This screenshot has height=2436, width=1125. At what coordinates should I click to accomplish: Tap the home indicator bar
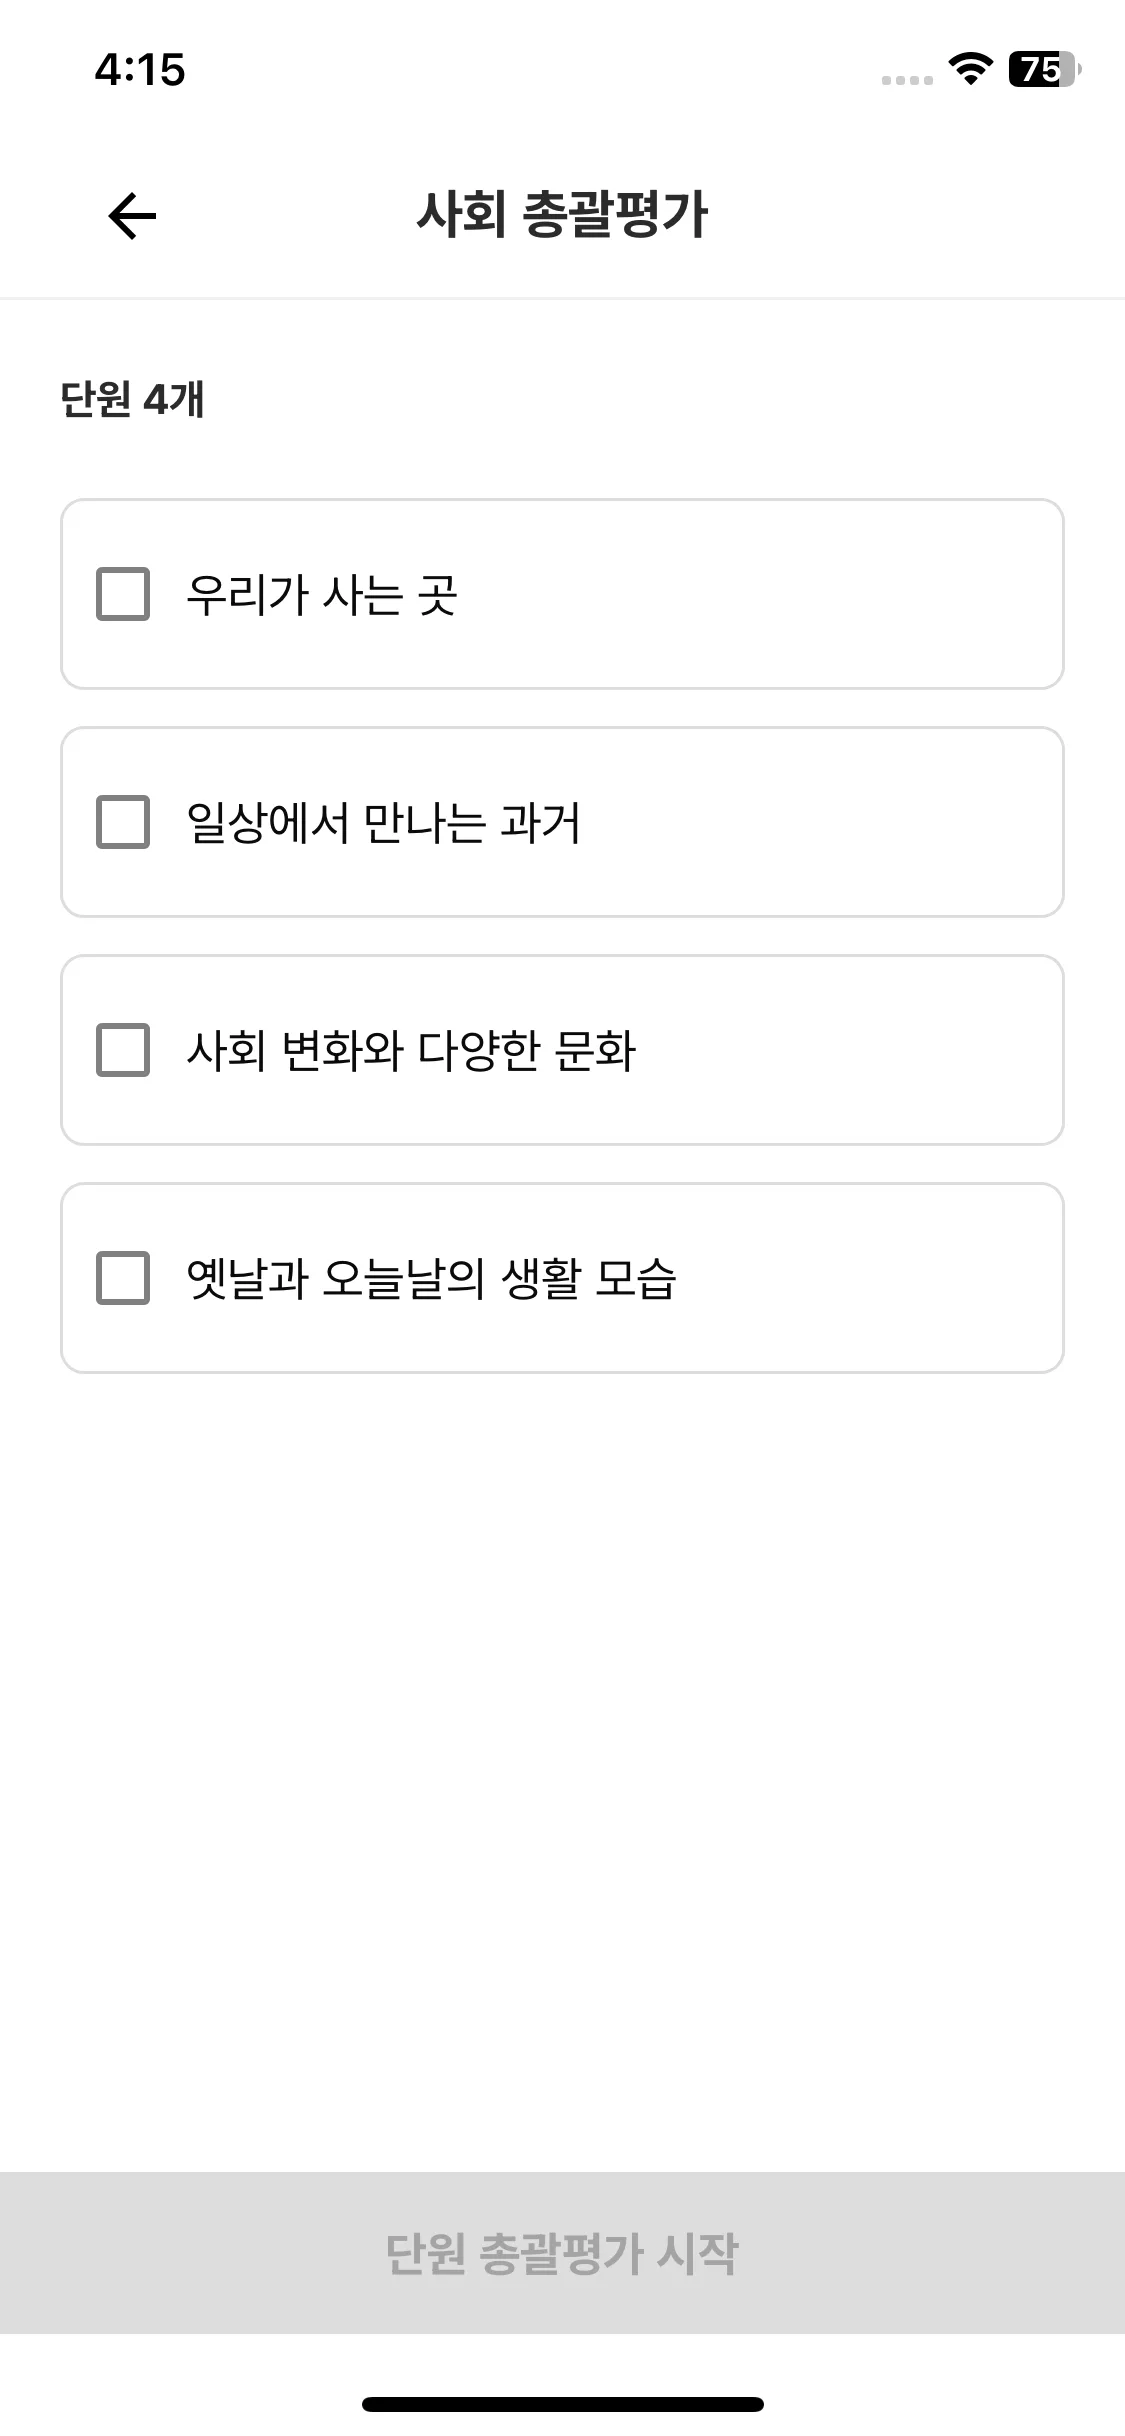tap(562, 2404)
